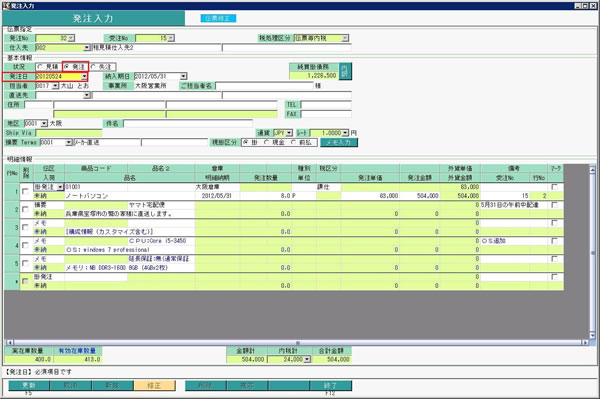Click the 1,226,500 純買掛債務 value
The image size is (600, 399).
point(314,76)
